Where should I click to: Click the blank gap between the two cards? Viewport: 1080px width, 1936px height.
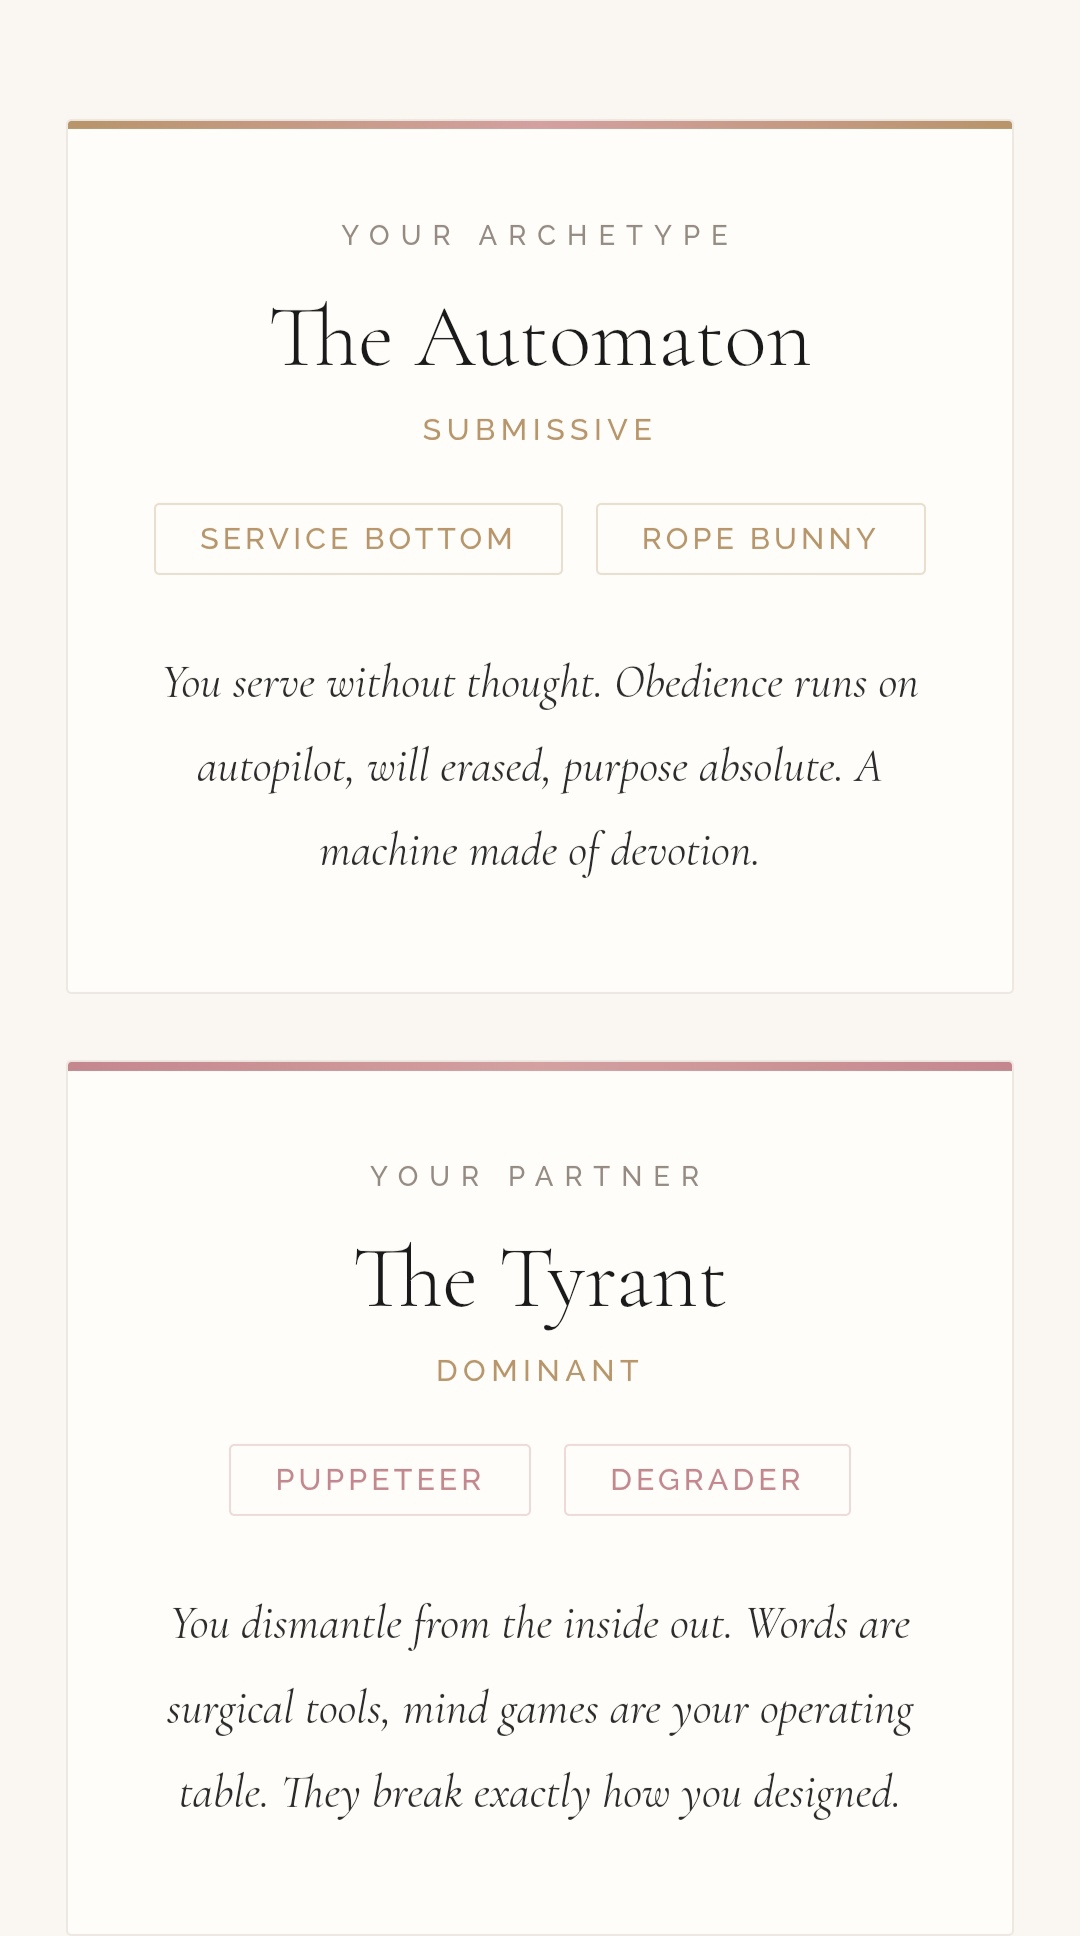click(x=540, y=1027)
